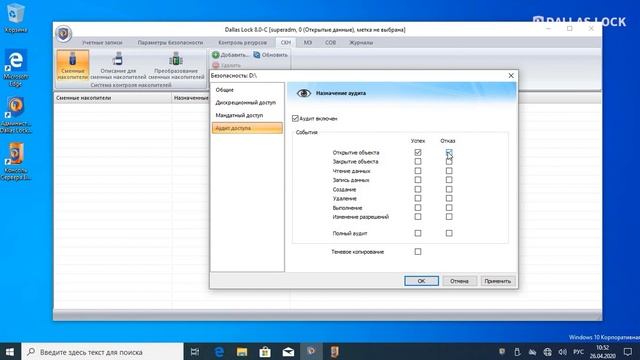
Task: Open the notification center icon
Action: click(x=628, y=352)
